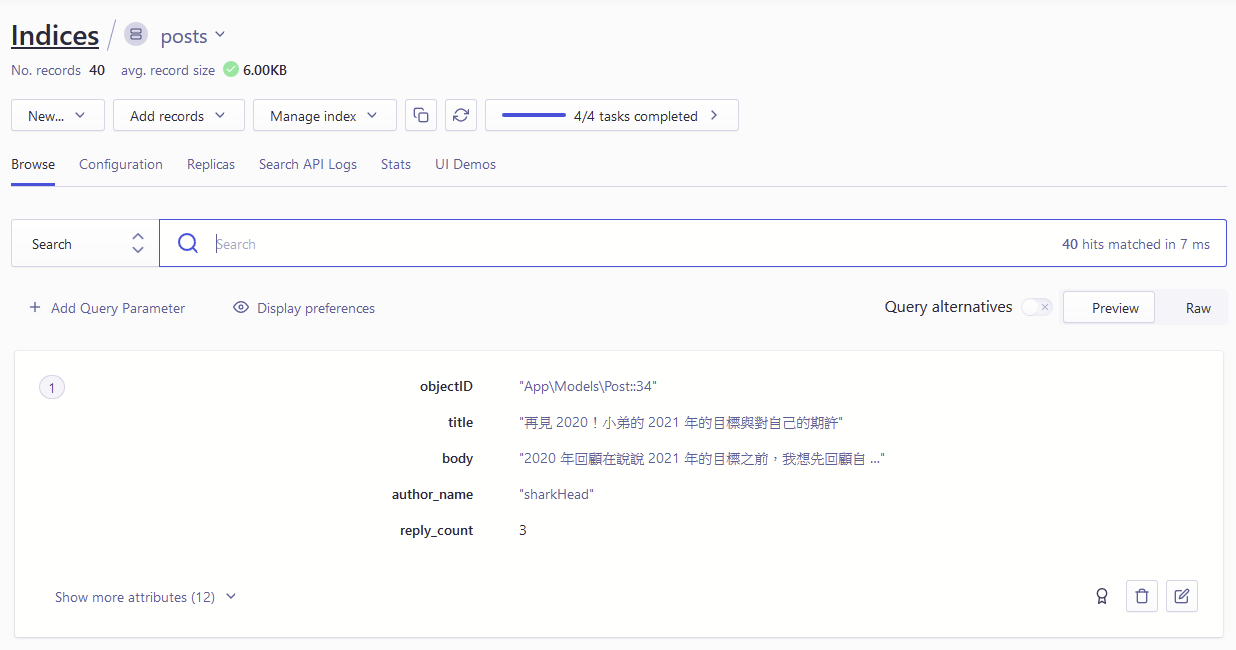Open the UI Demos tab
Image resolution: width=1236 pixels, height=650 pixels.
(465, 164)
